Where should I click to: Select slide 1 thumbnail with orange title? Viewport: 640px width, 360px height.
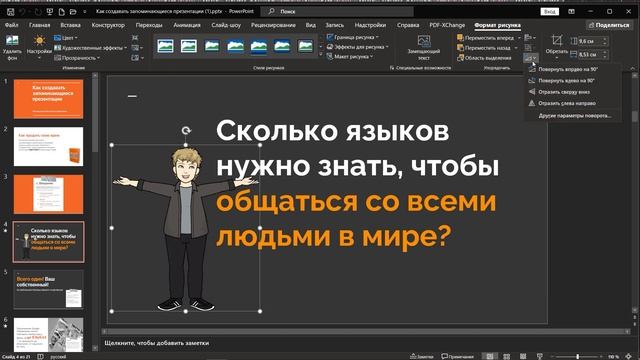pyautogui.click(x=48, y=99)
